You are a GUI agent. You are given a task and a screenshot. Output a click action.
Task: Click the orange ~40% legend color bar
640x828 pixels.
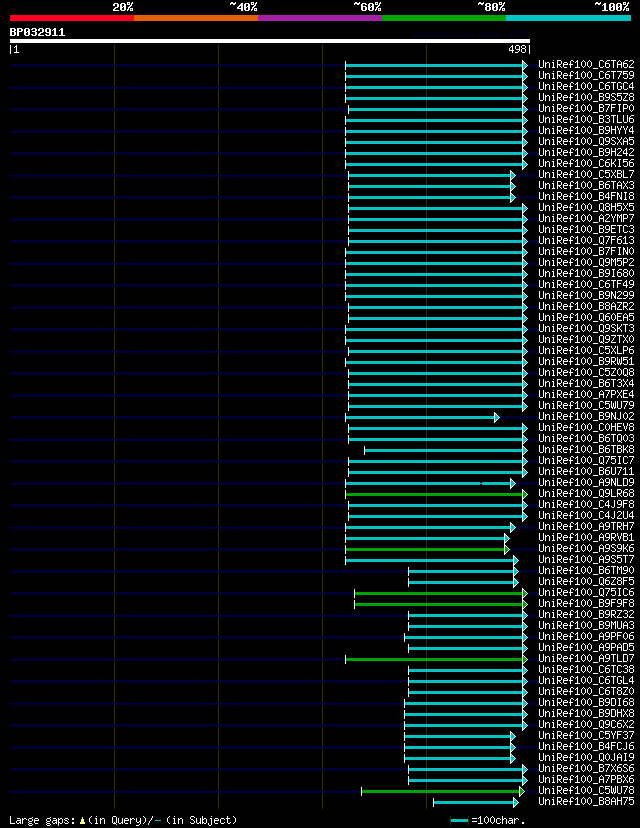click(x=196, y=18)
